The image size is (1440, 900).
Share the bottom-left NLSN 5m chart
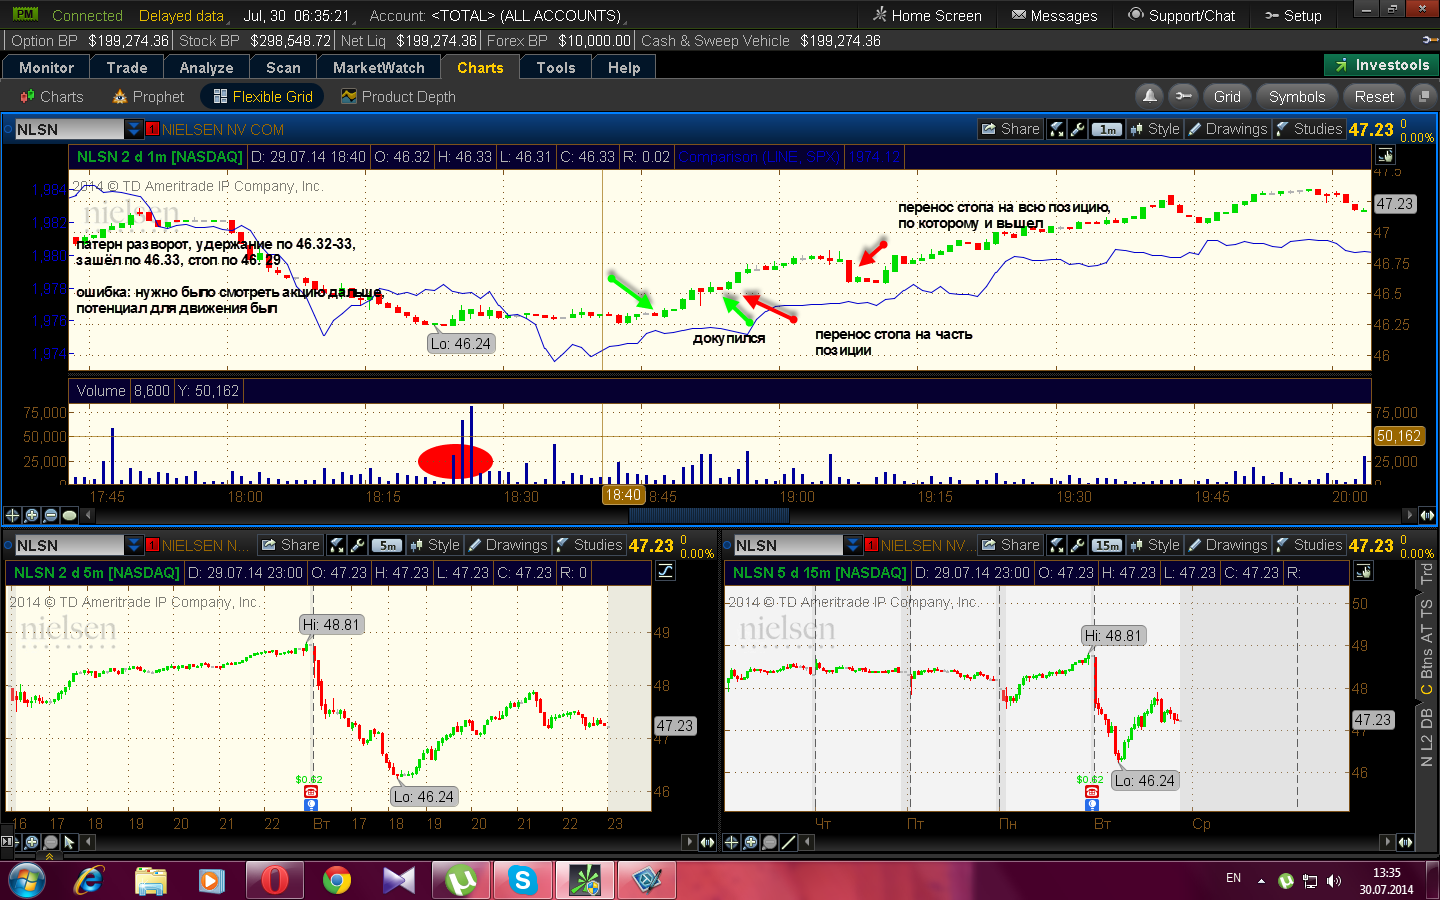pyautogui.click(x=291, y=545)
